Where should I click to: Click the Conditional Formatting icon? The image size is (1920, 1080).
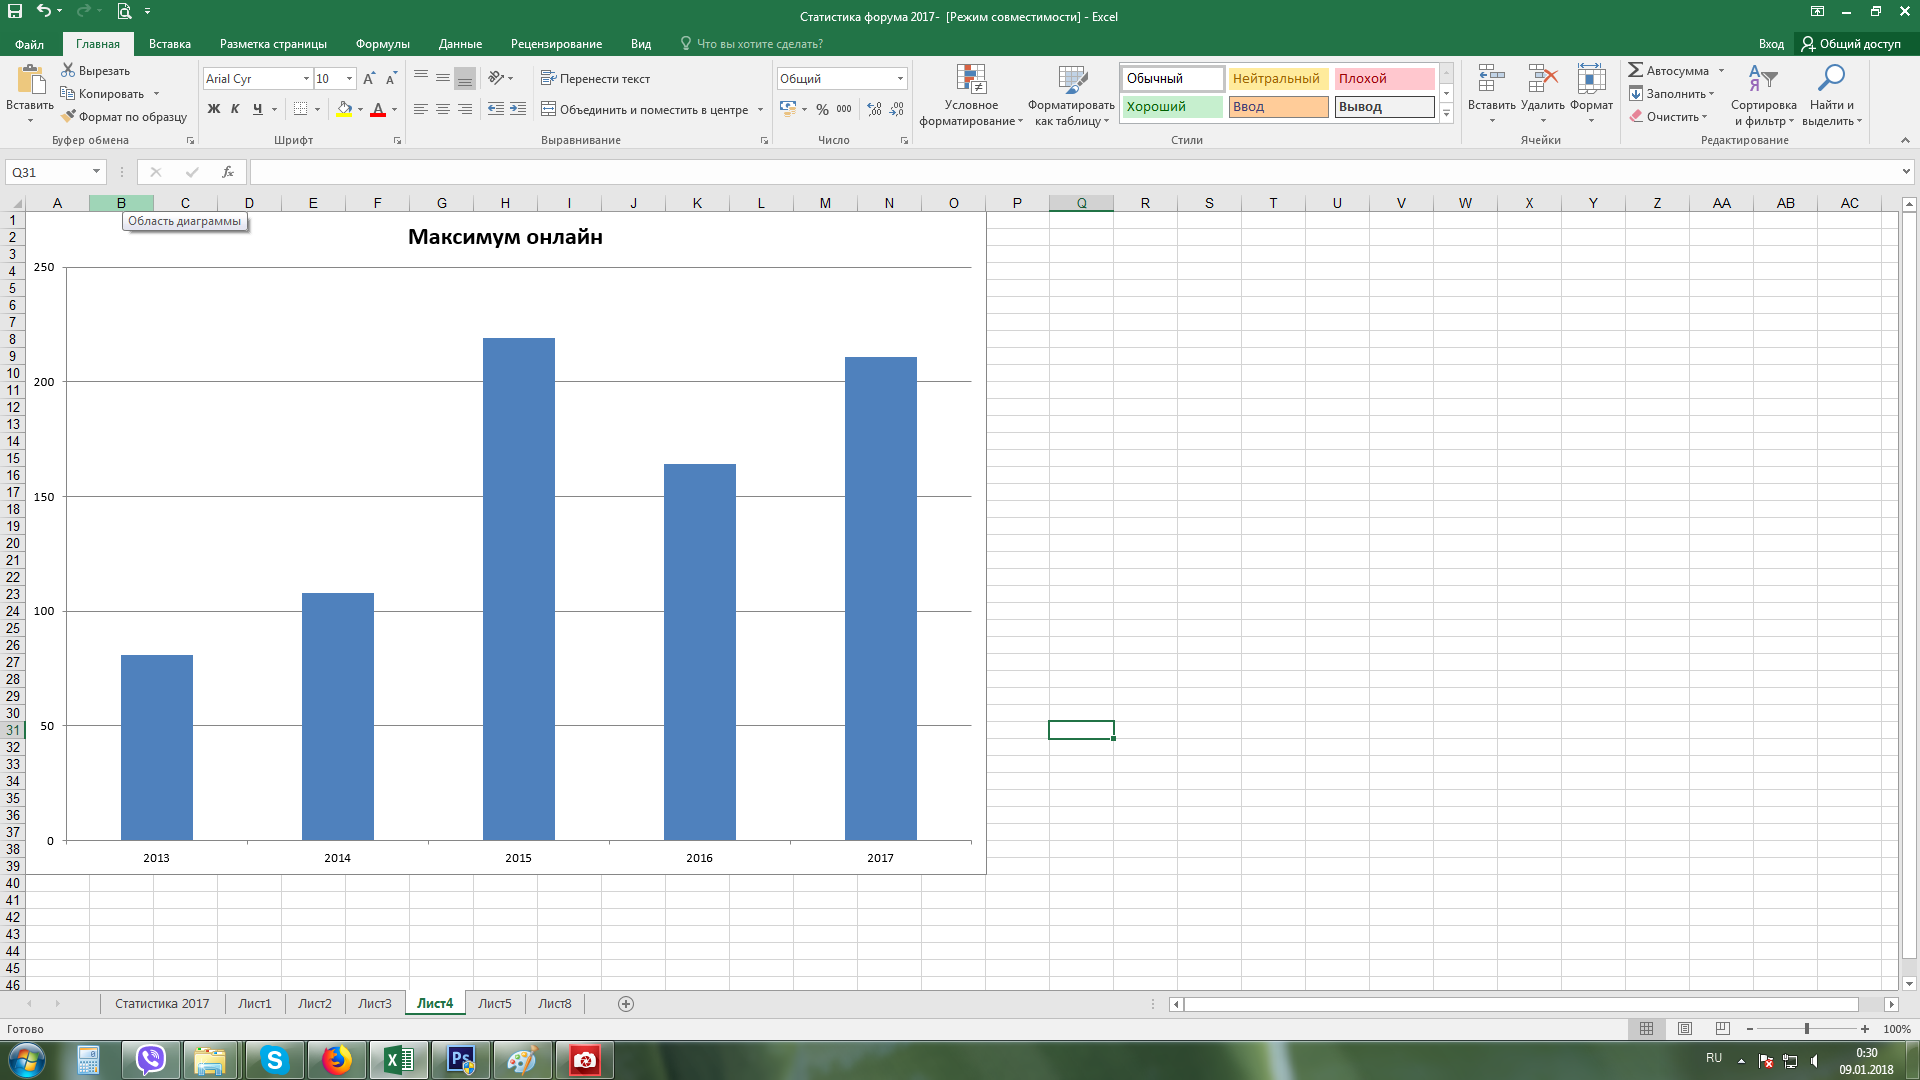click(x=970, y=80)
